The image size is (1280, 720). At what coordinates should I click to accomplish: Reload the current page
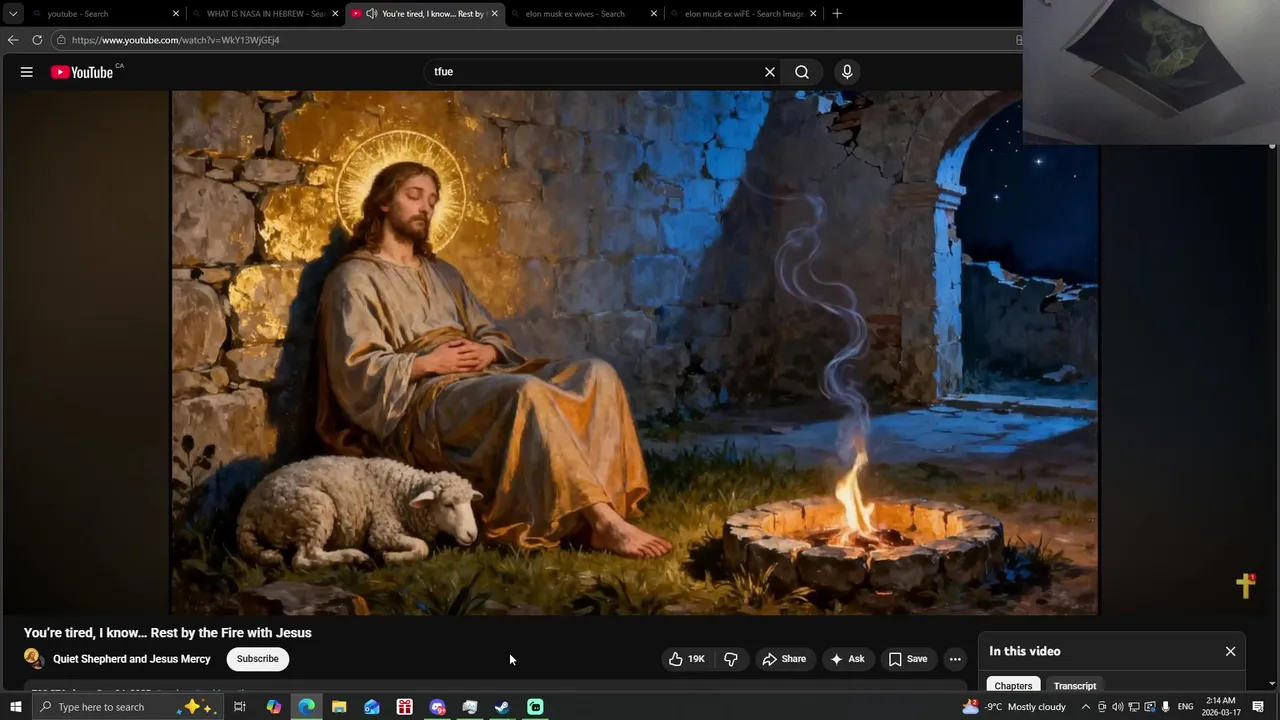click(37, 40)
